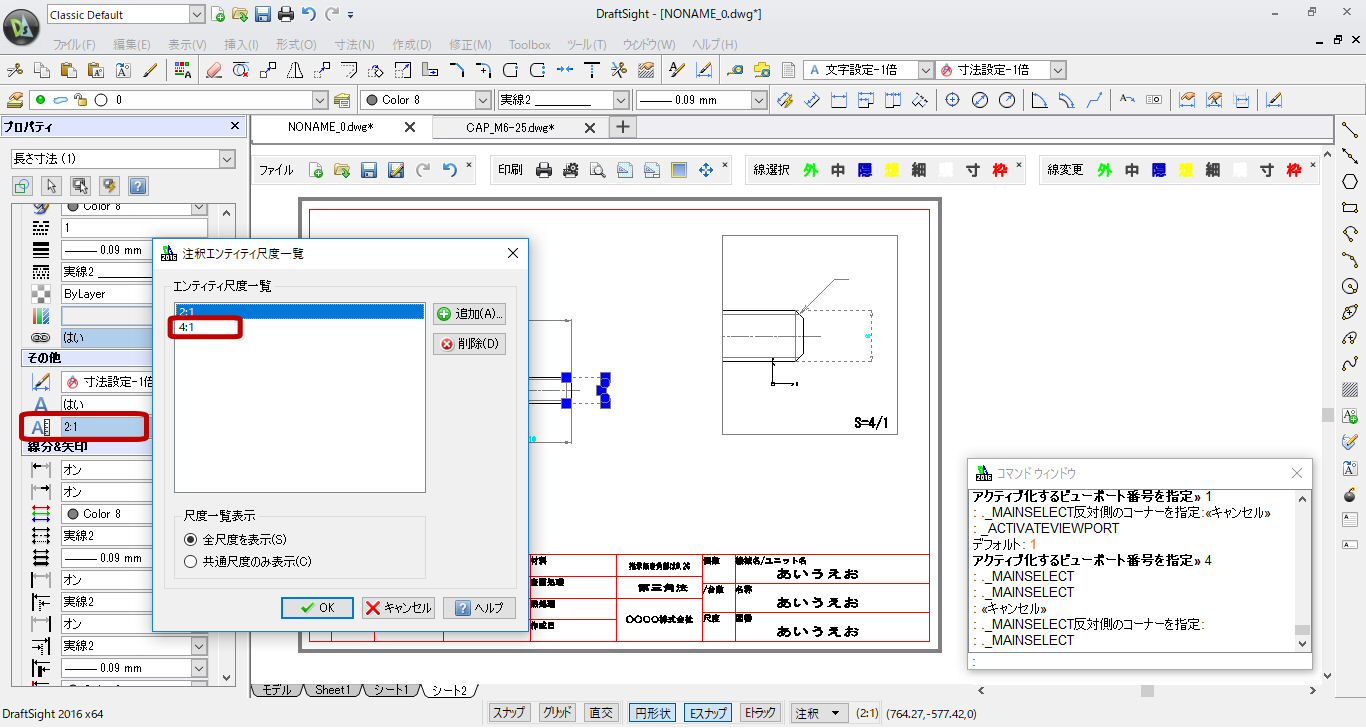The image size is (1366, 728).
Task: Switch to the CAP_M6-25.dwg tab
Action: pos(510,127)
